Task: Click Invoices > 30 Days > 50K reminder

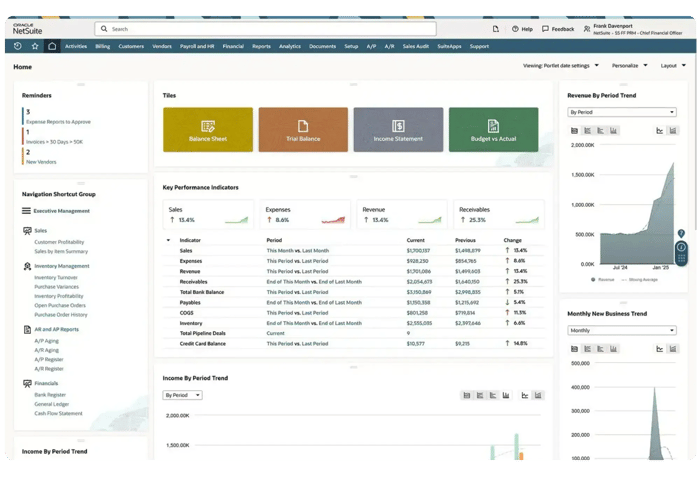Action: (54, 141)
